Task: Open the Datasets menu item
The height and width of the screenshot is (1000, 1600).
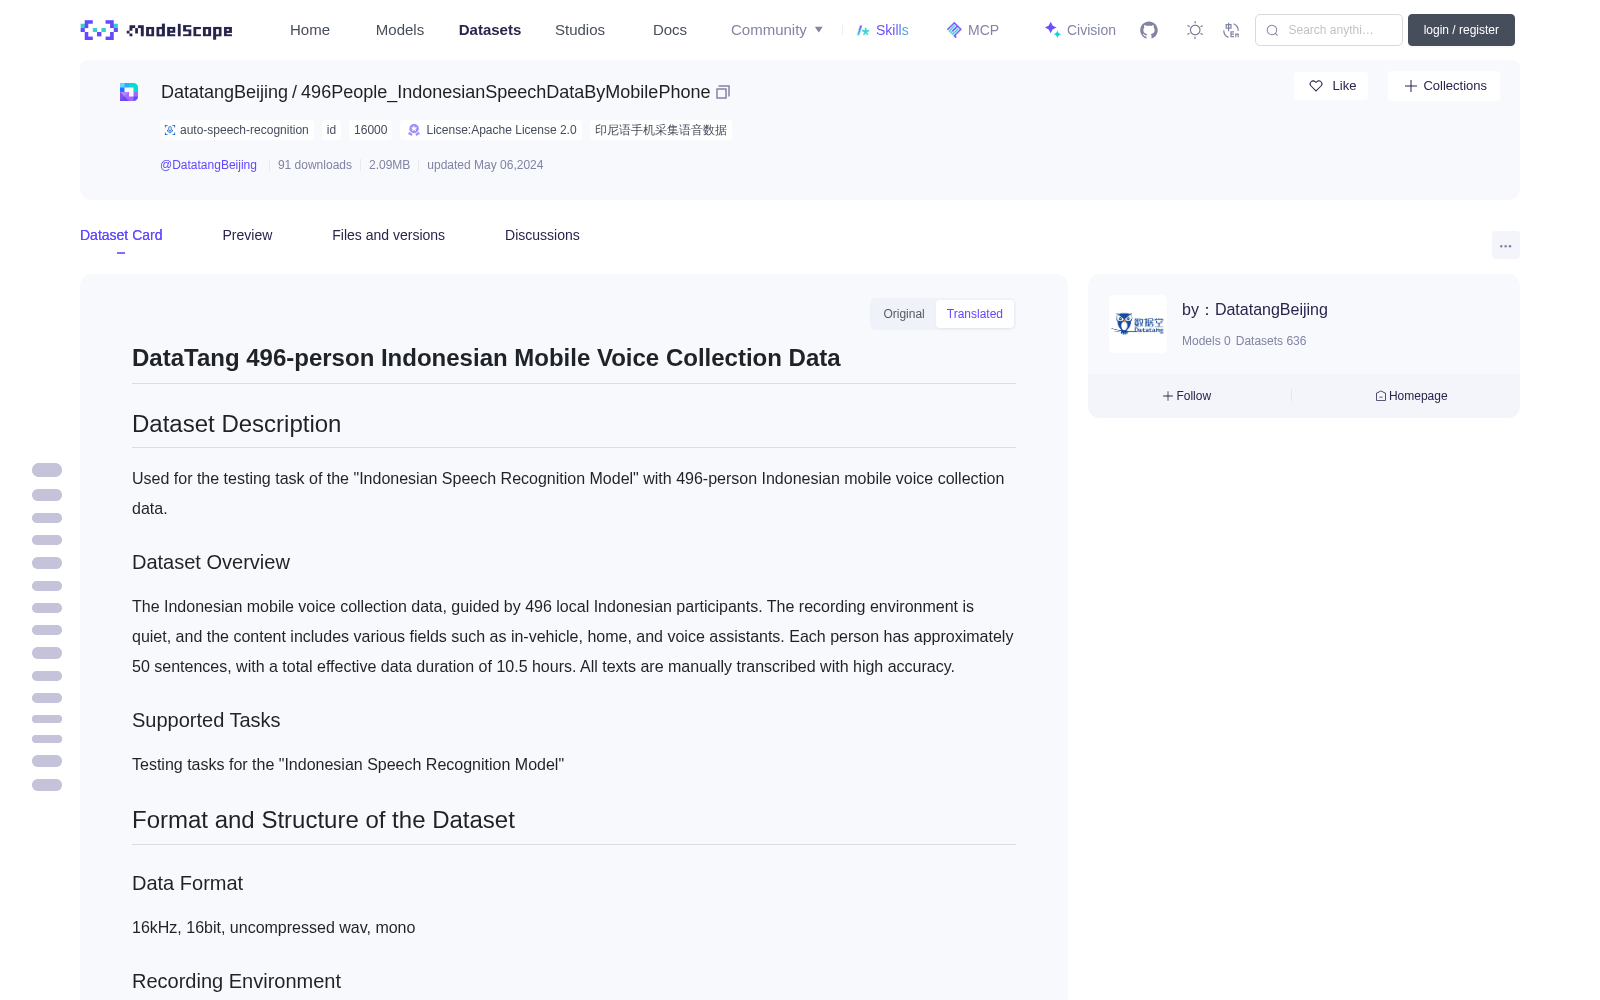Action: pos(490,30)
